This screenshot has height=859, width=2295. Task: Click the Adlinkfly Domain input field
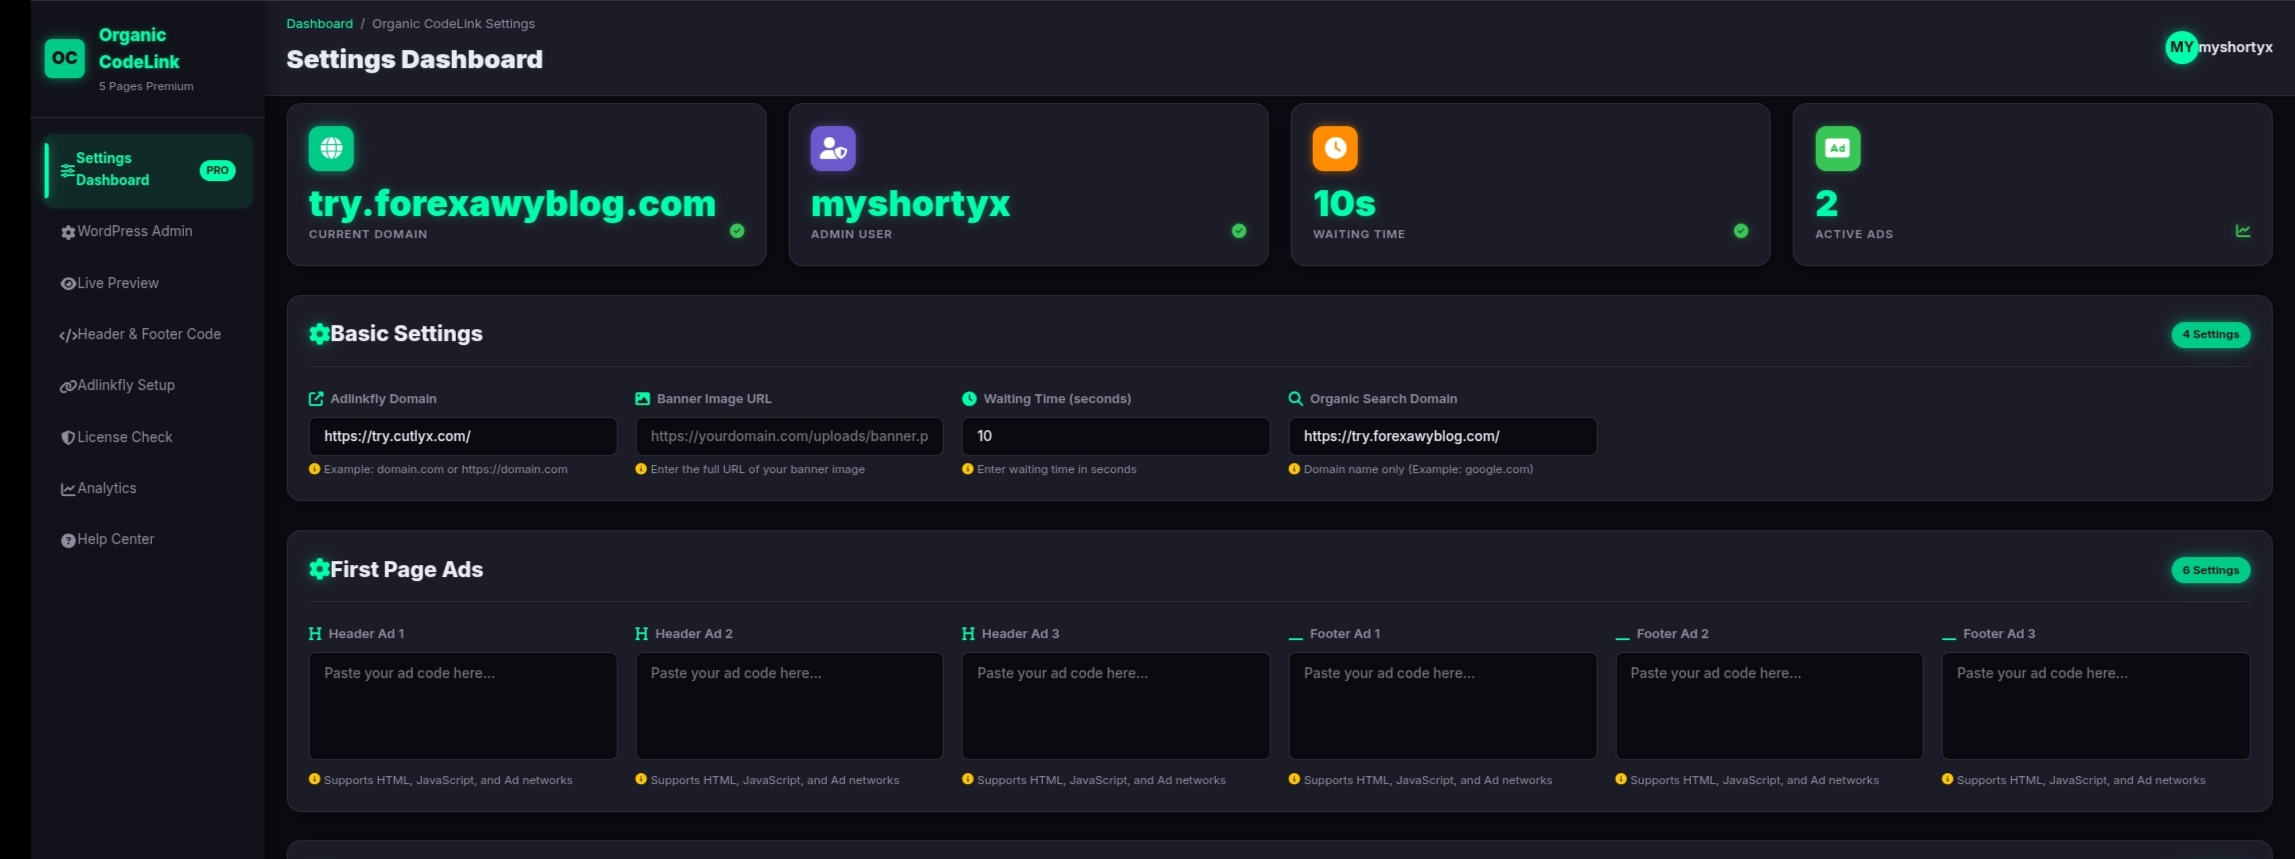(x=462, y=436)
